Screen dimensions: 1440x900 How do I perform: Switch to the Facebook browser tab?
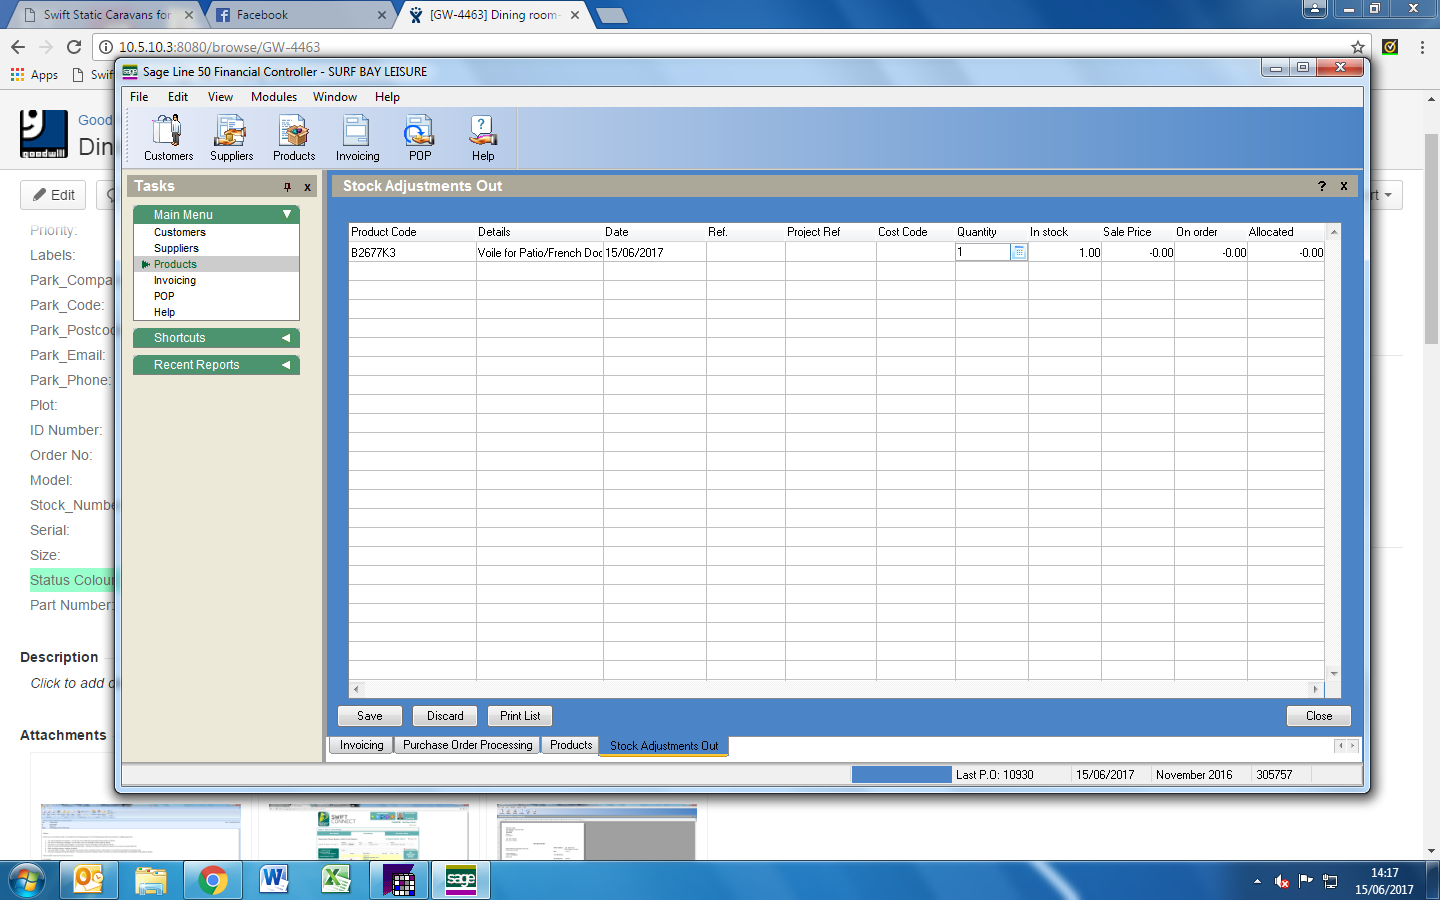(300, 15)
